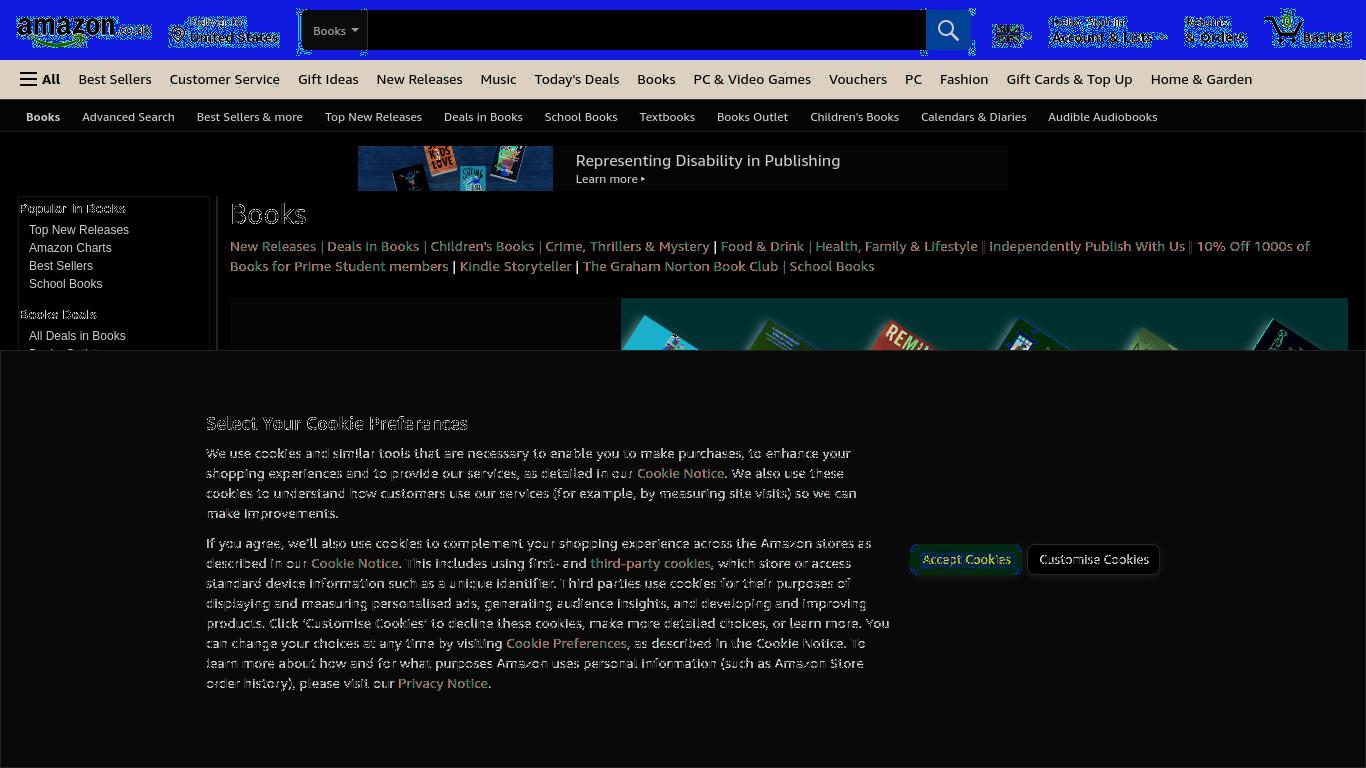Open Top New Releases in sidebar
This screenshot has height=768, width=1366.
(x=79, y=230)
